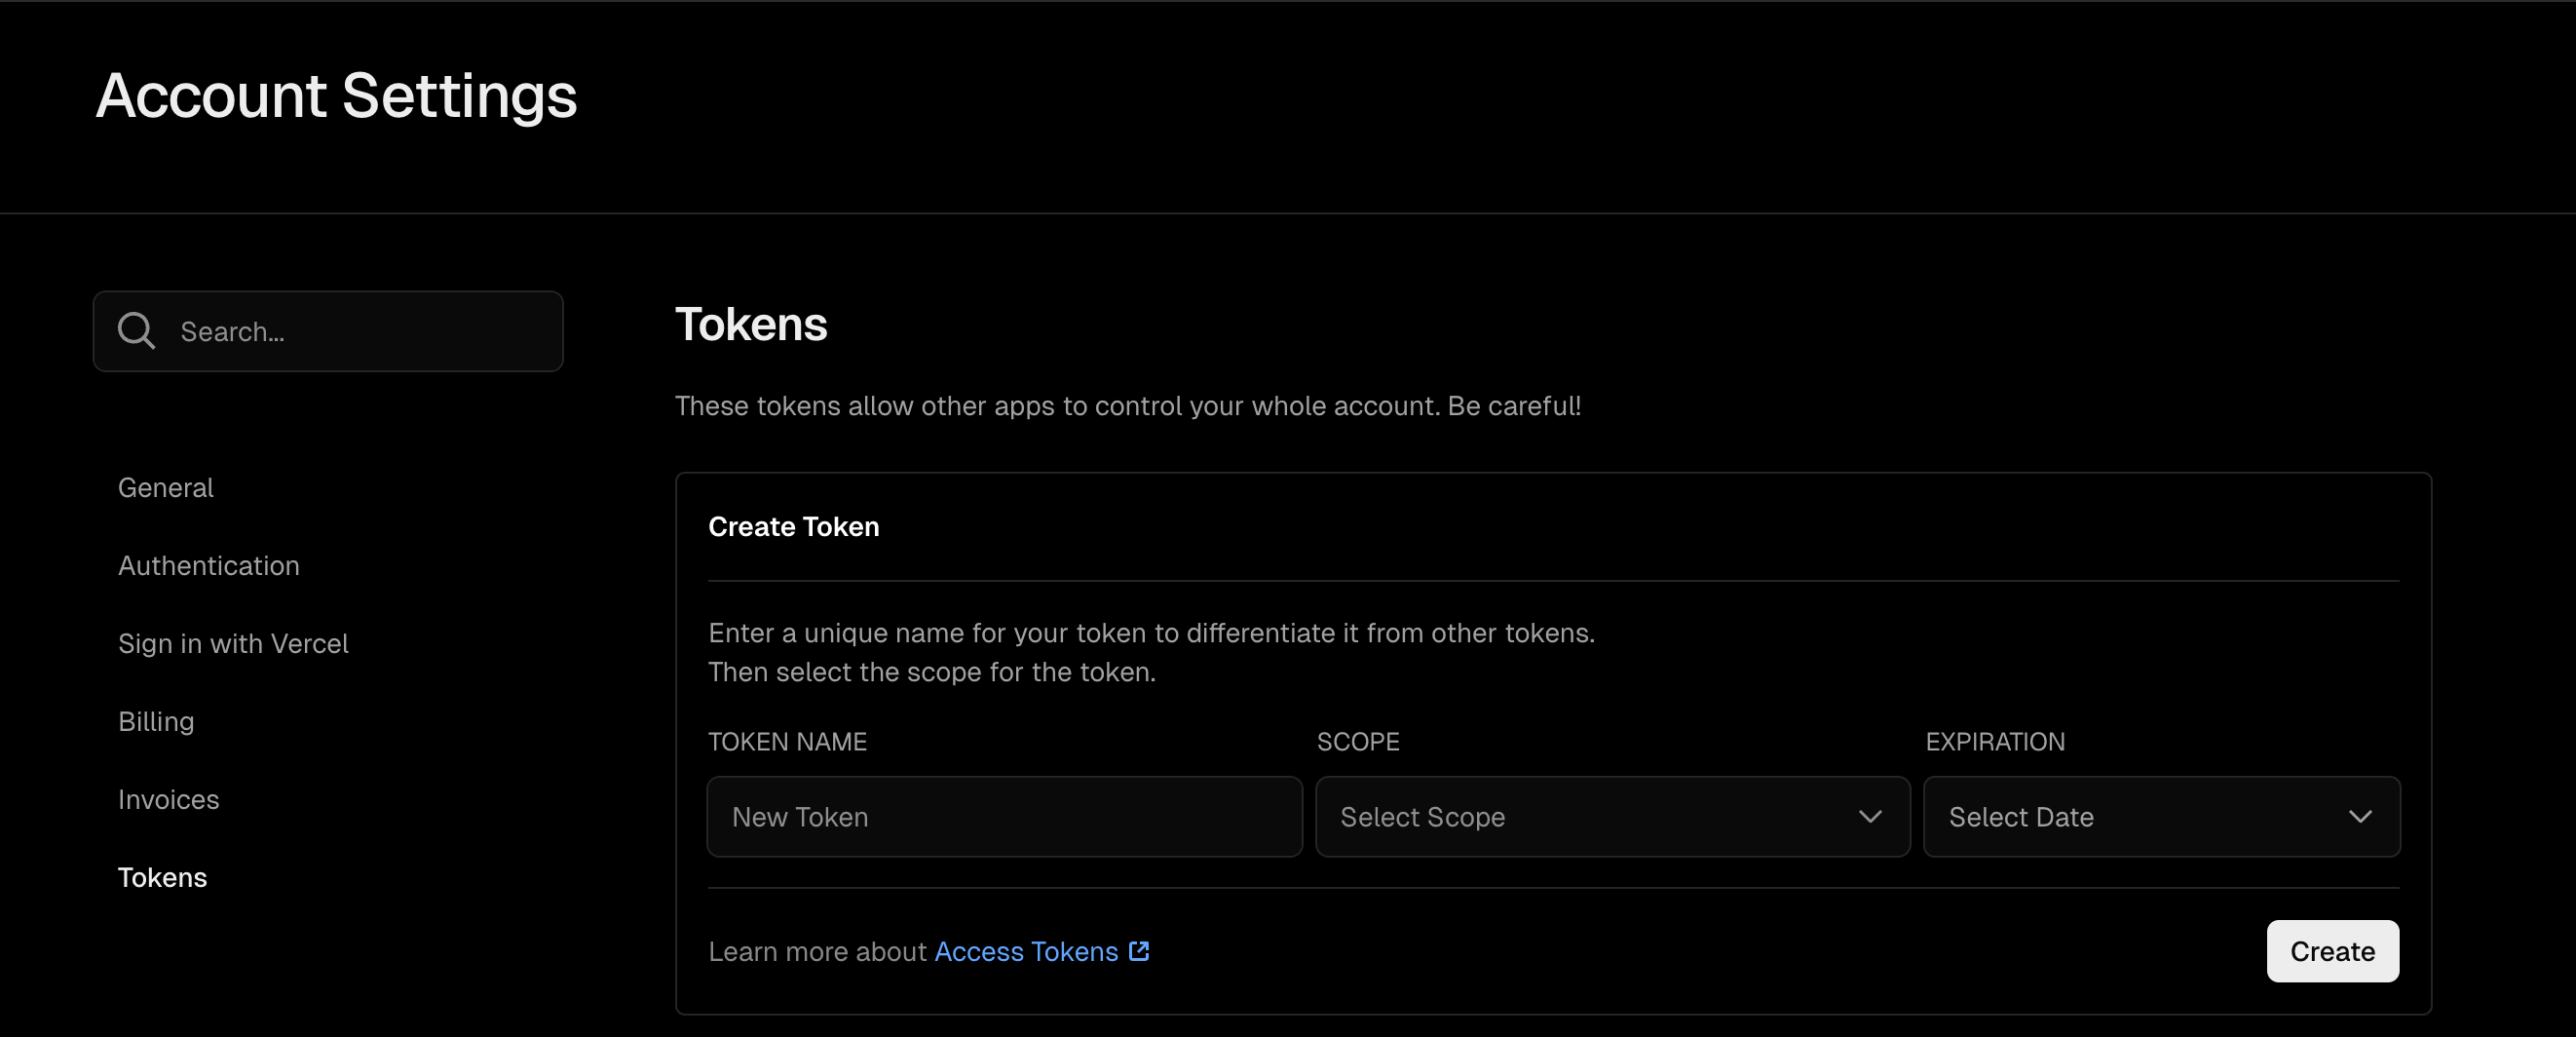Click the Account Settings page title

(336, 96)
